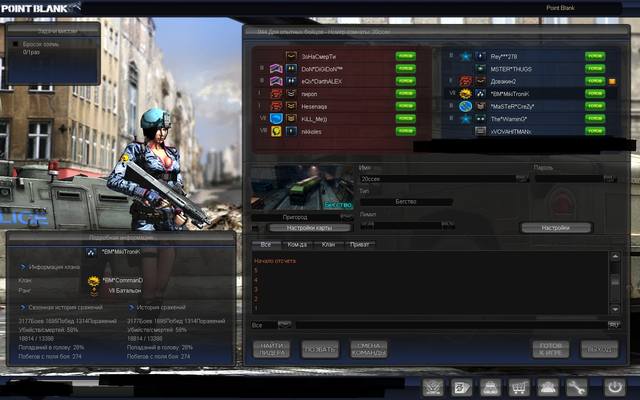This screenshot has height=400, width=640.
Task: Open the clan emblem icon in bottom bar
Action: pyautogui.click(x=432, y=387)
